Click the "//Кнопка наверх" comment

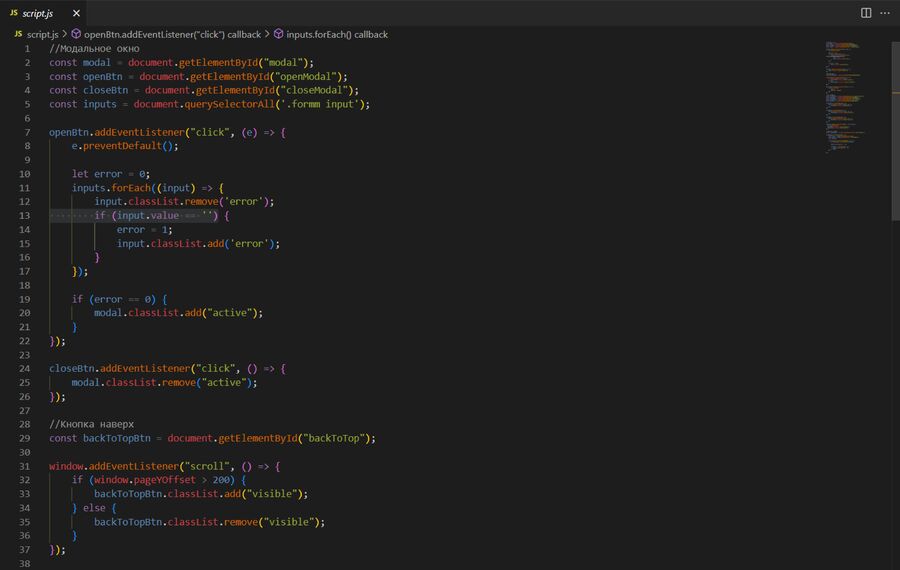pos(91,424)
